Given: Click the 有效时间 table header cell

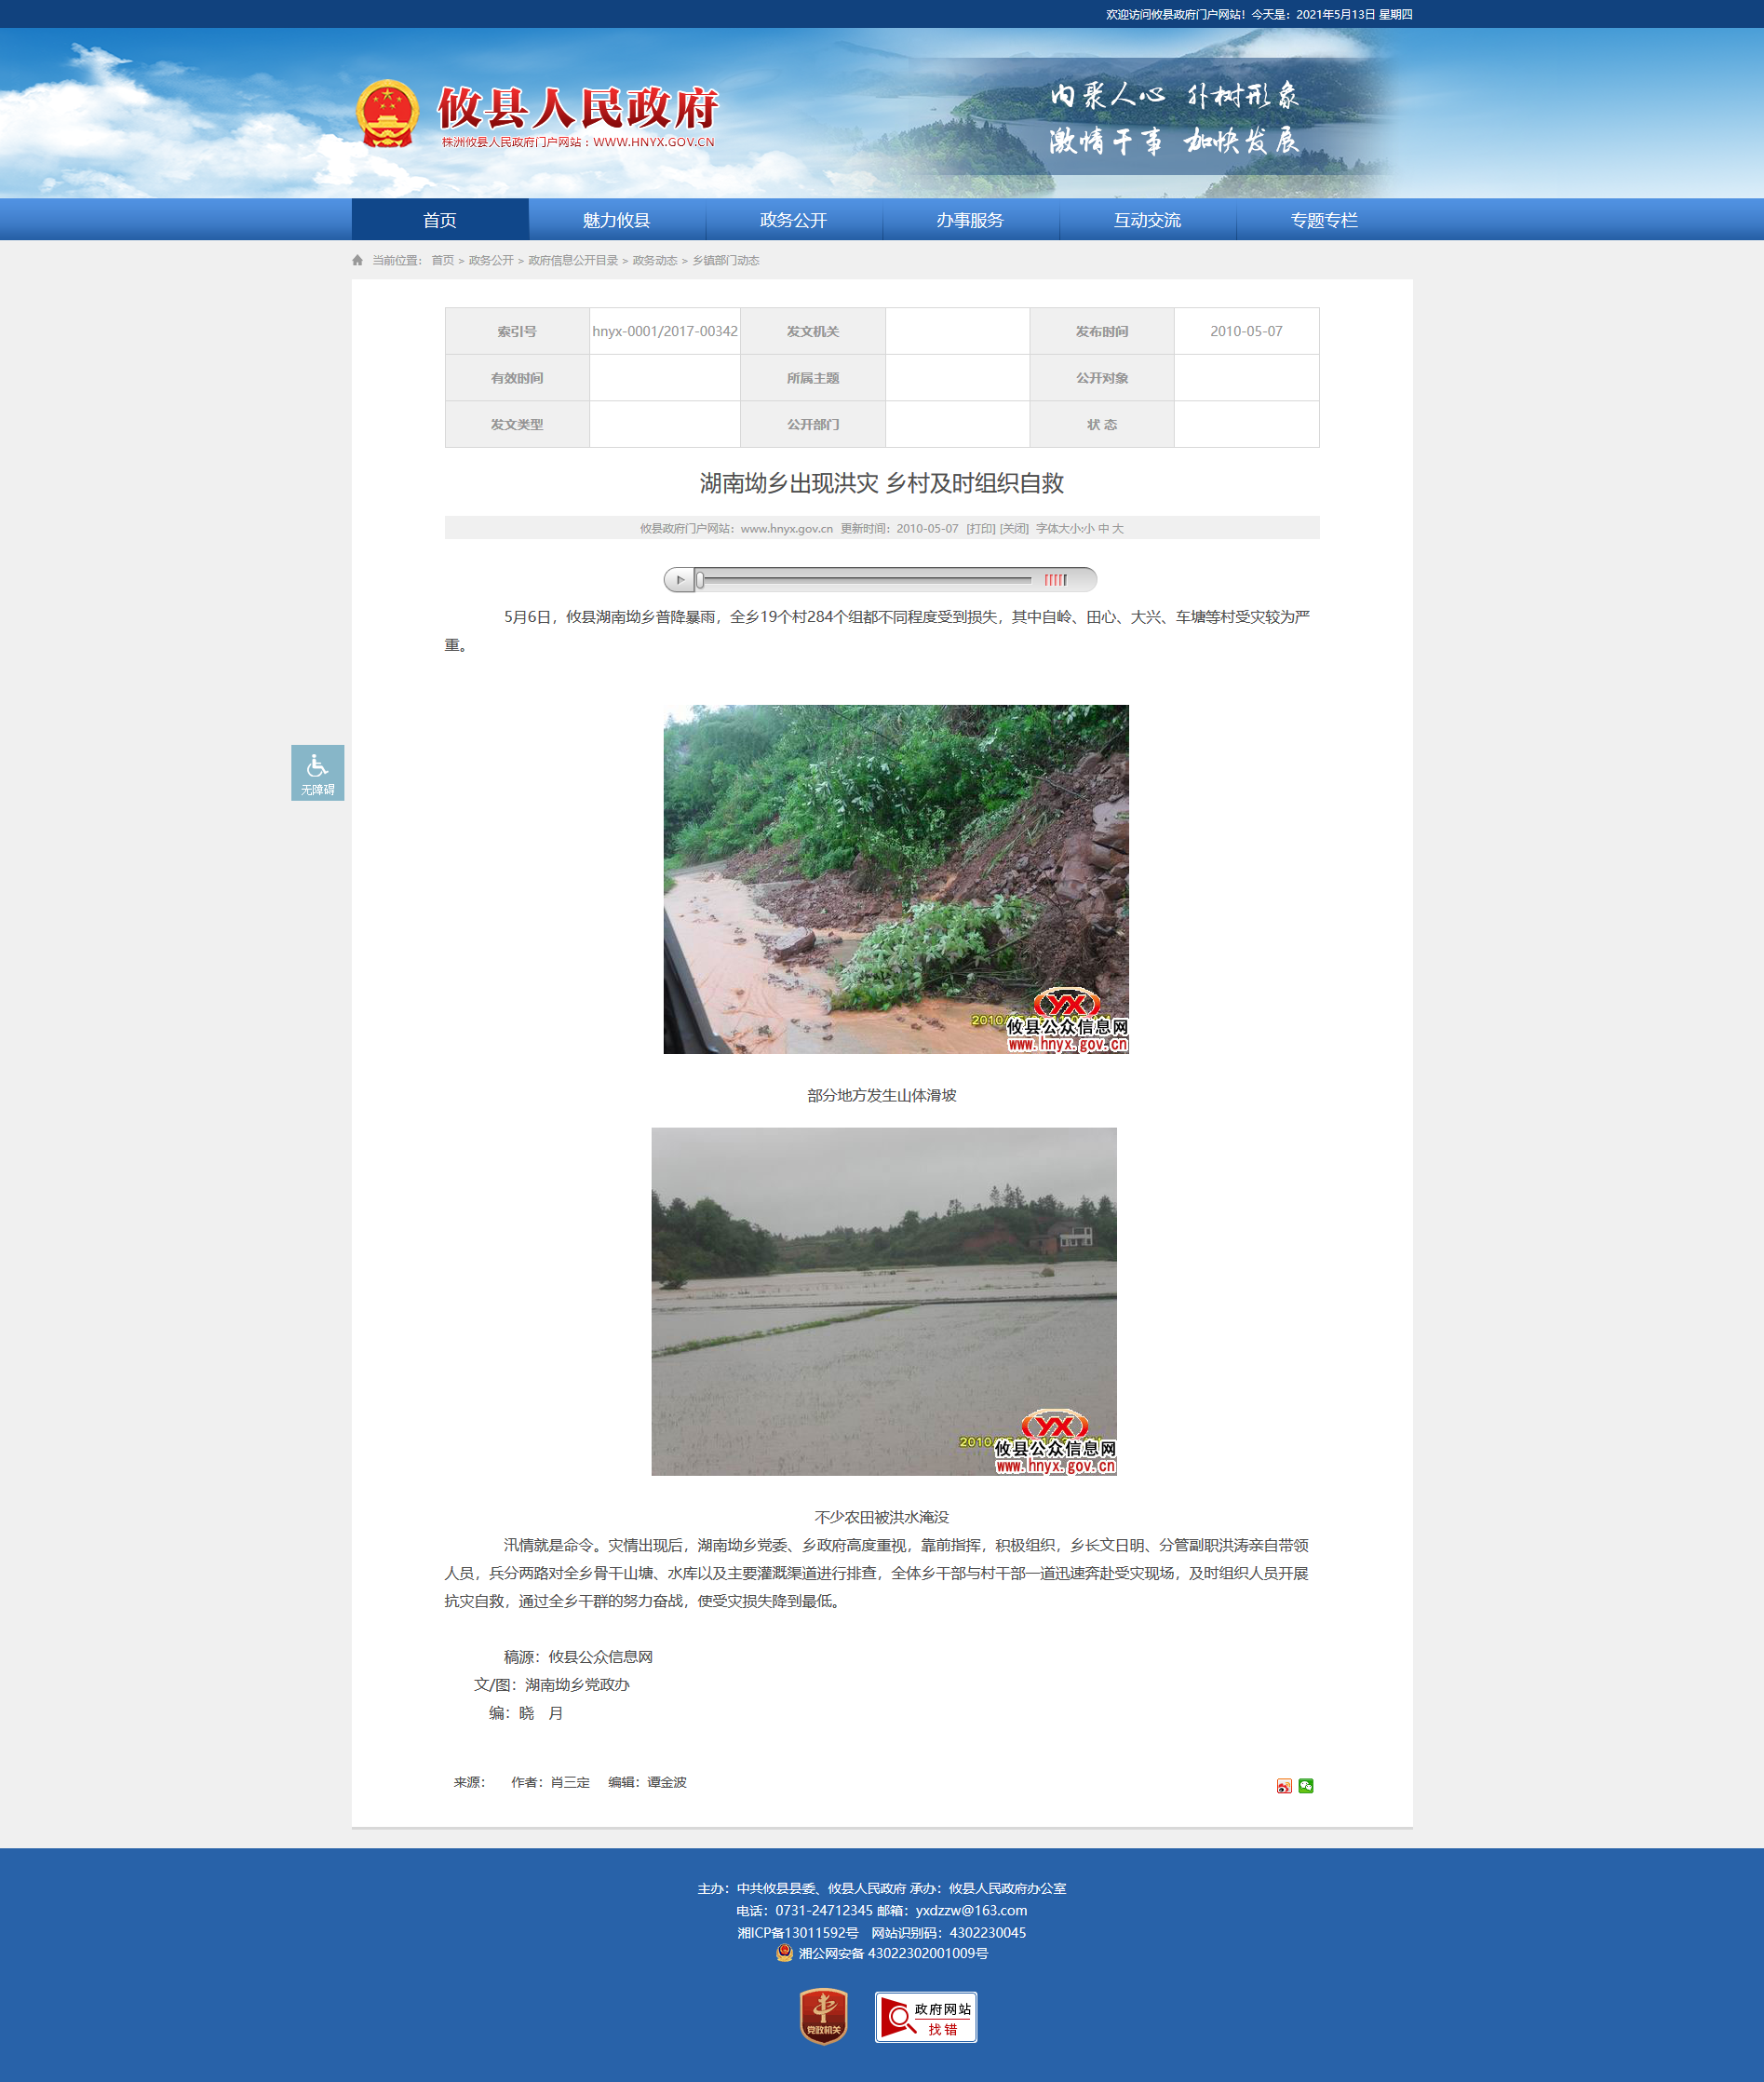Looking at the screenshot, I should pos(517,378).
